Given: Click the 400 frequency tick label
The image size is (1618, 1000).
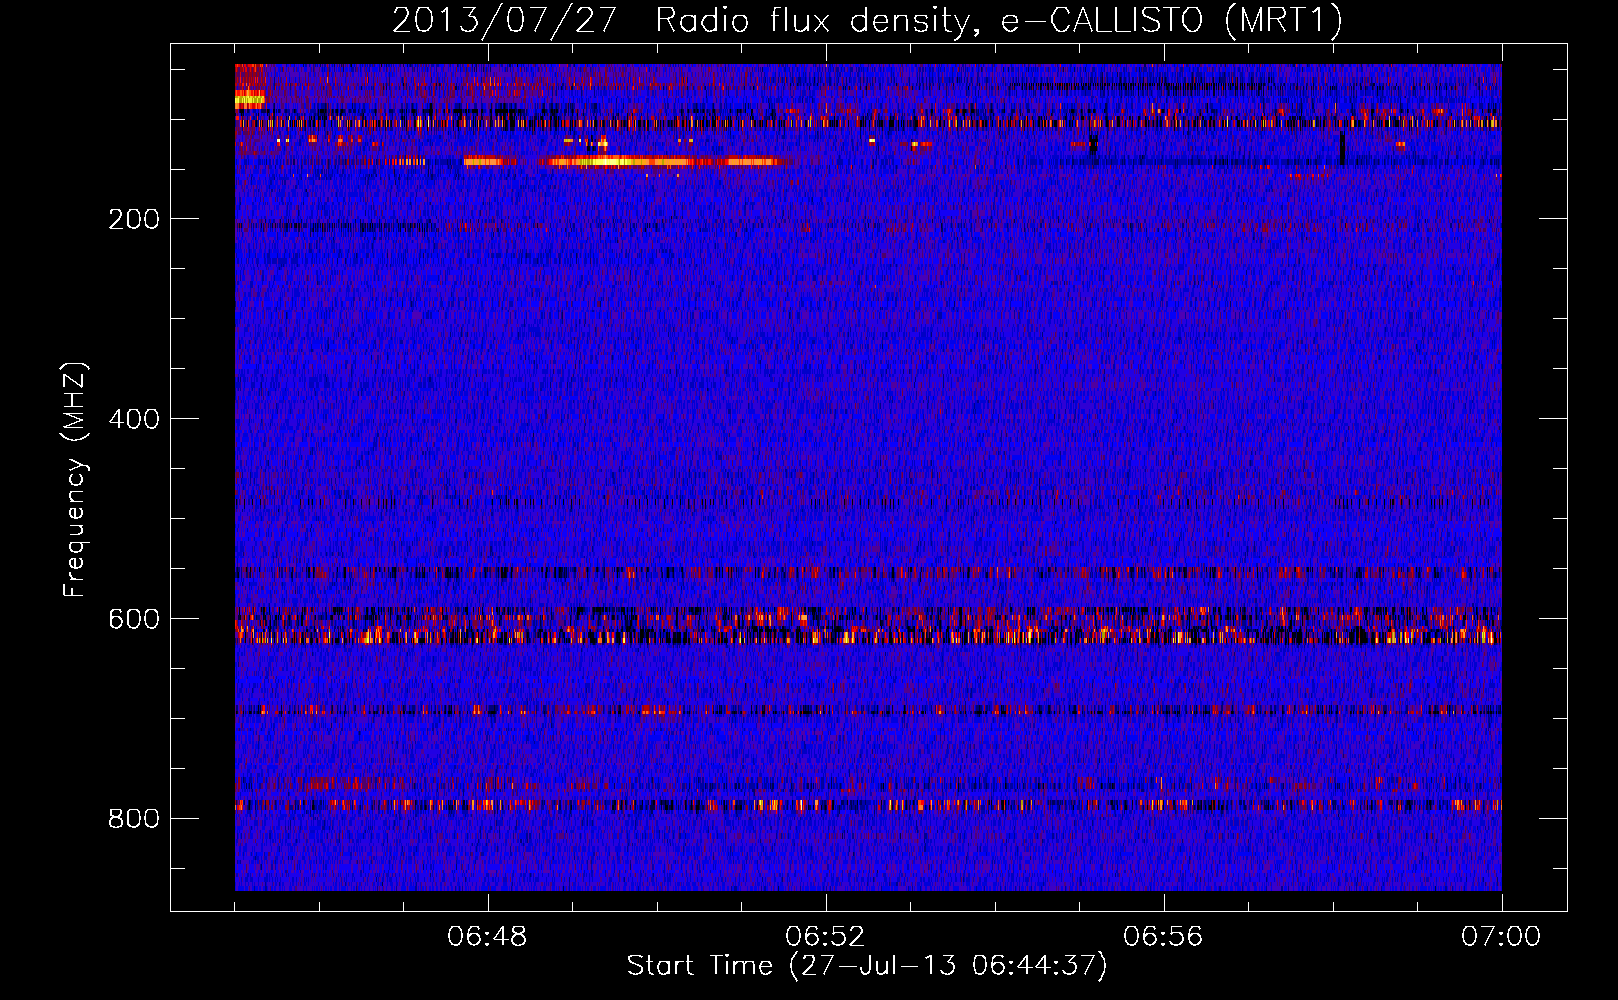Looking at the screenshot, I should tap(134, 419).
